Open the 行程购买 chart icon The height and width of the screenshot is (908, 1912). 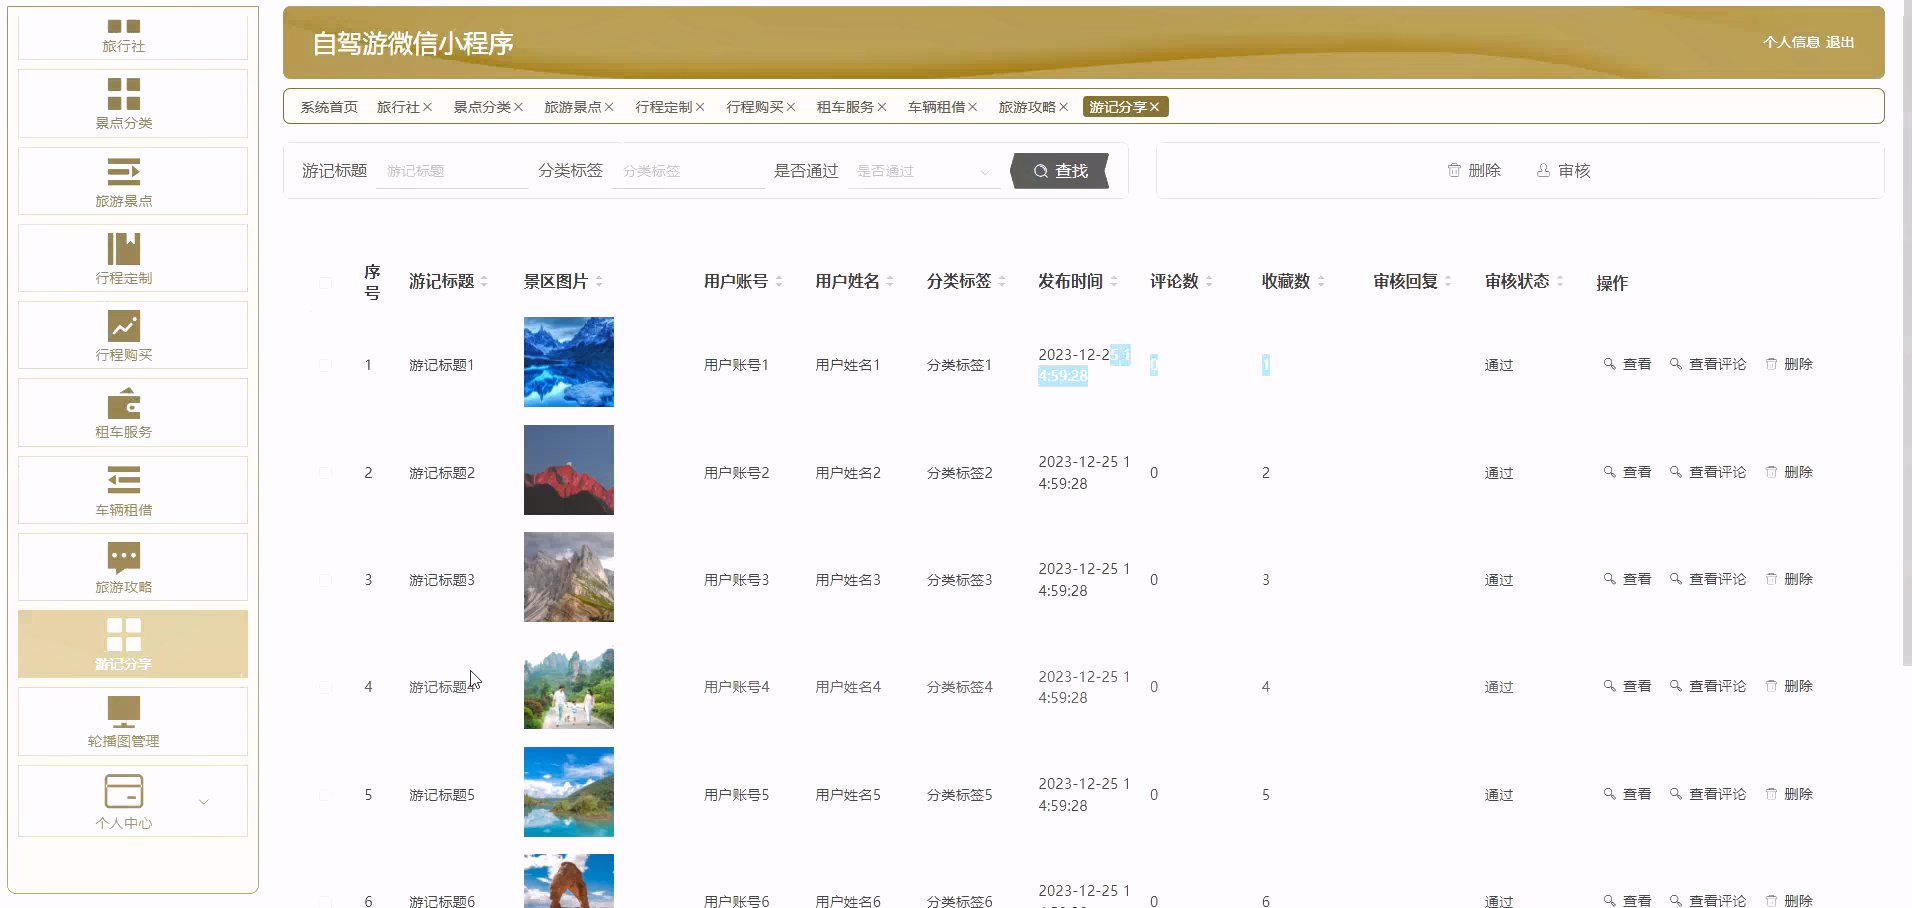click(124, 326)
